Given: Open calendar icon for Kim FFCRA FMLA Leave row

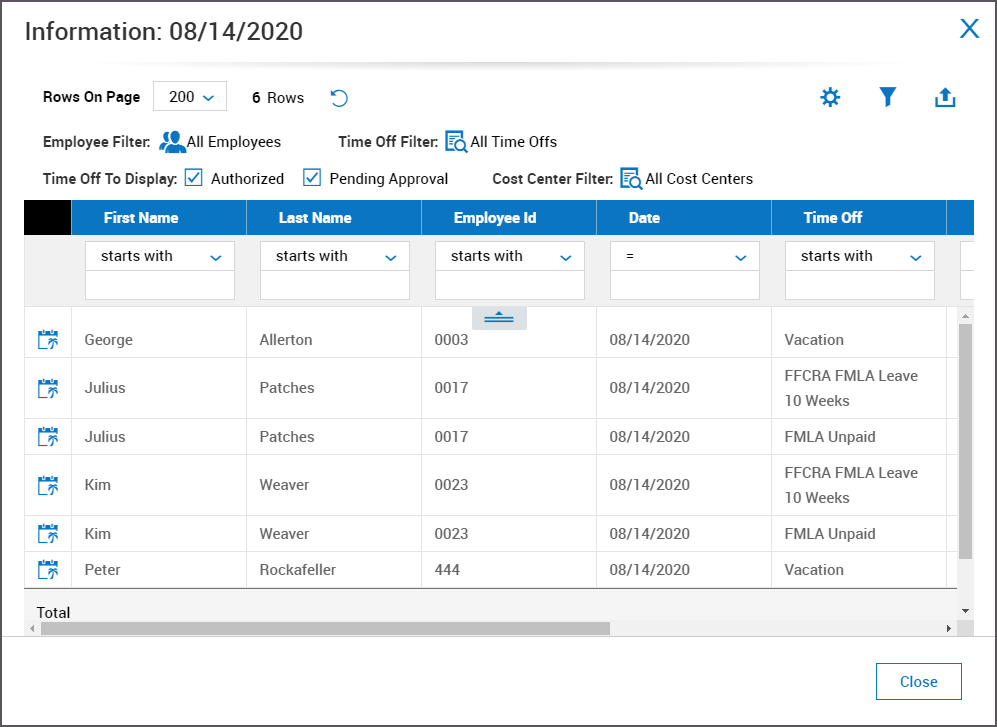Looking at the screenshot, I should 48,485.
